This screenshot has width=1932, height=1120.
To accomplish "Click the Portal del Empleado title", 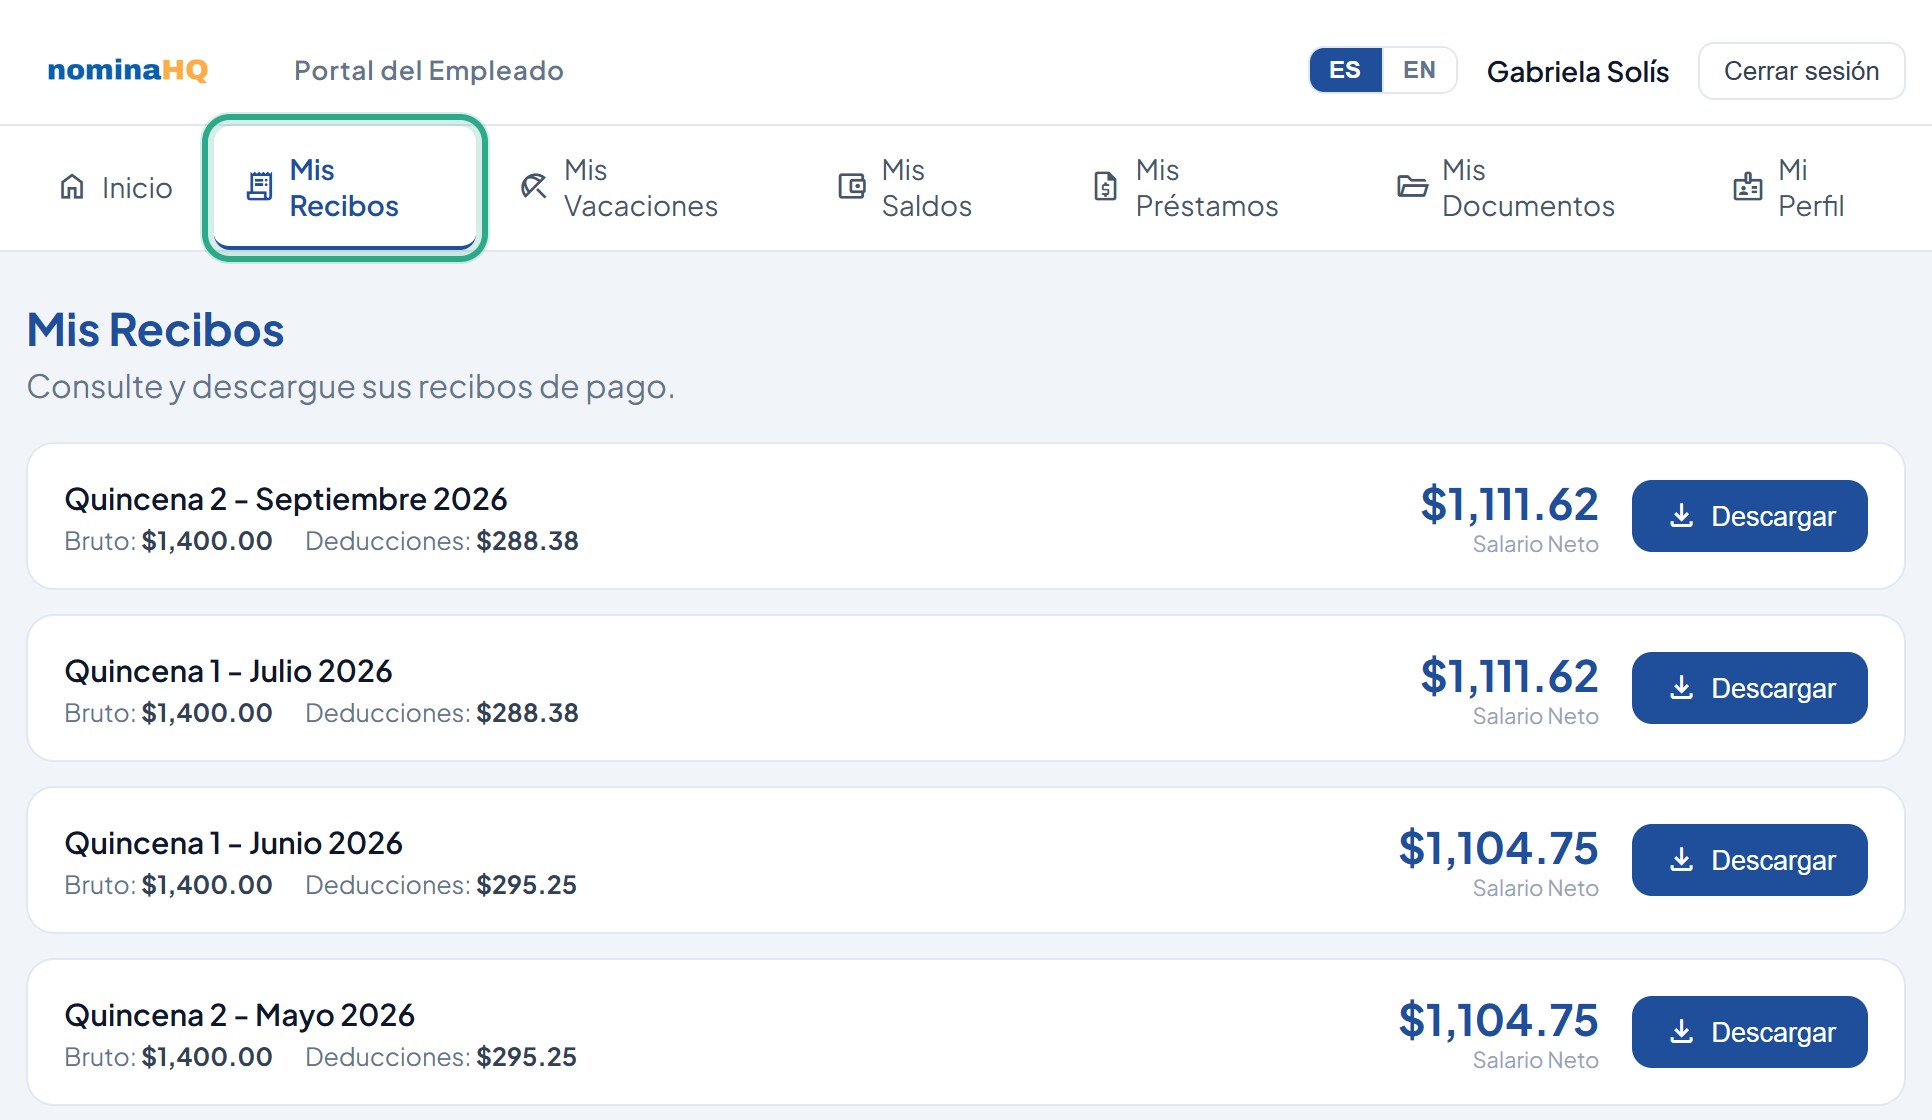I will [x=429, y=71].
